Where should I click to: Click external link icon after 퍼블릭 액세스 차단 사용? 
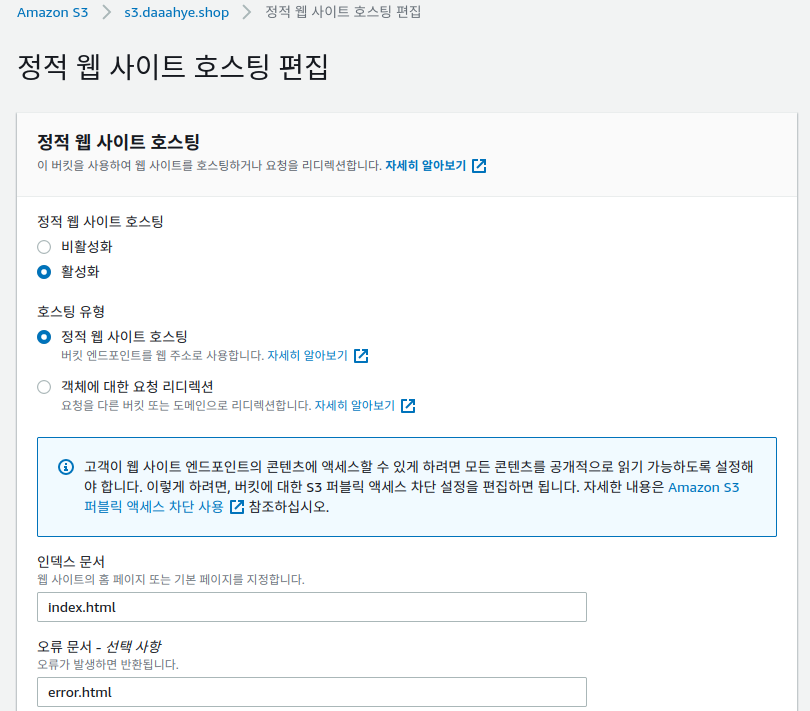coord(237,507)
